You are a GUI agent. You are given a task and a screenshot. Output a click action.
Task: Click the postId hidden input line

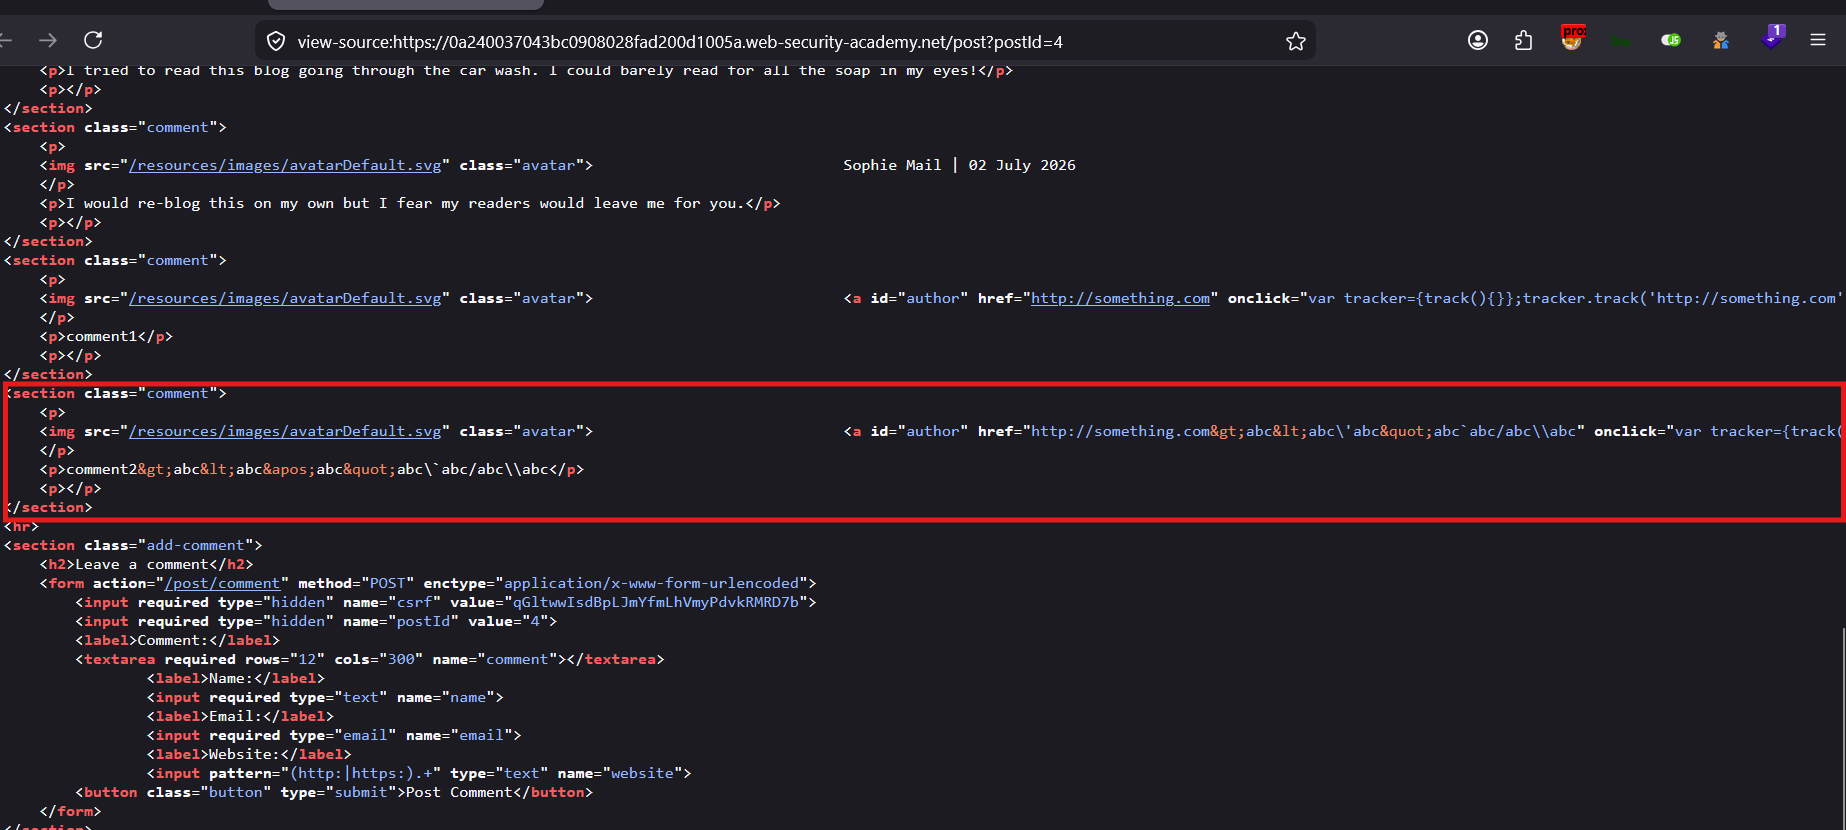pyautogui.click(x=316, y=621)
